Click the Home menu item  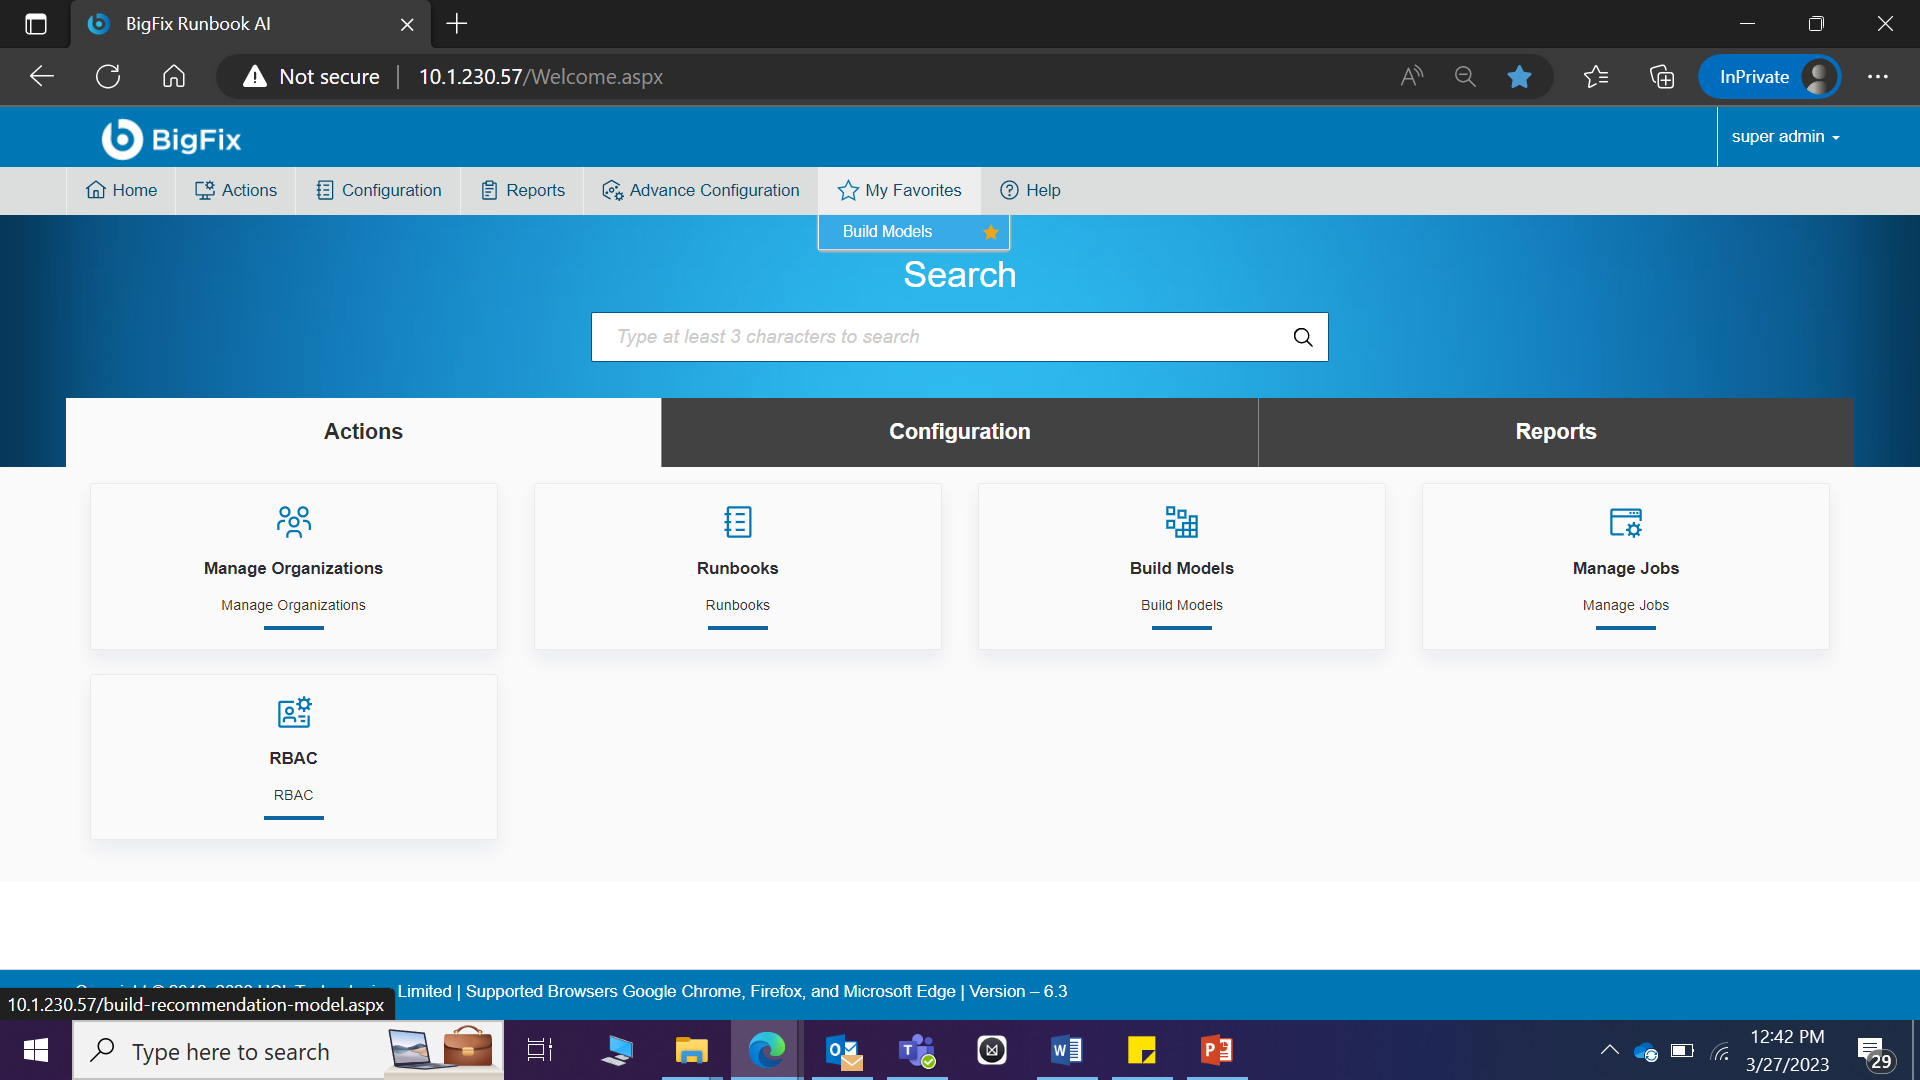click(121, 190)
